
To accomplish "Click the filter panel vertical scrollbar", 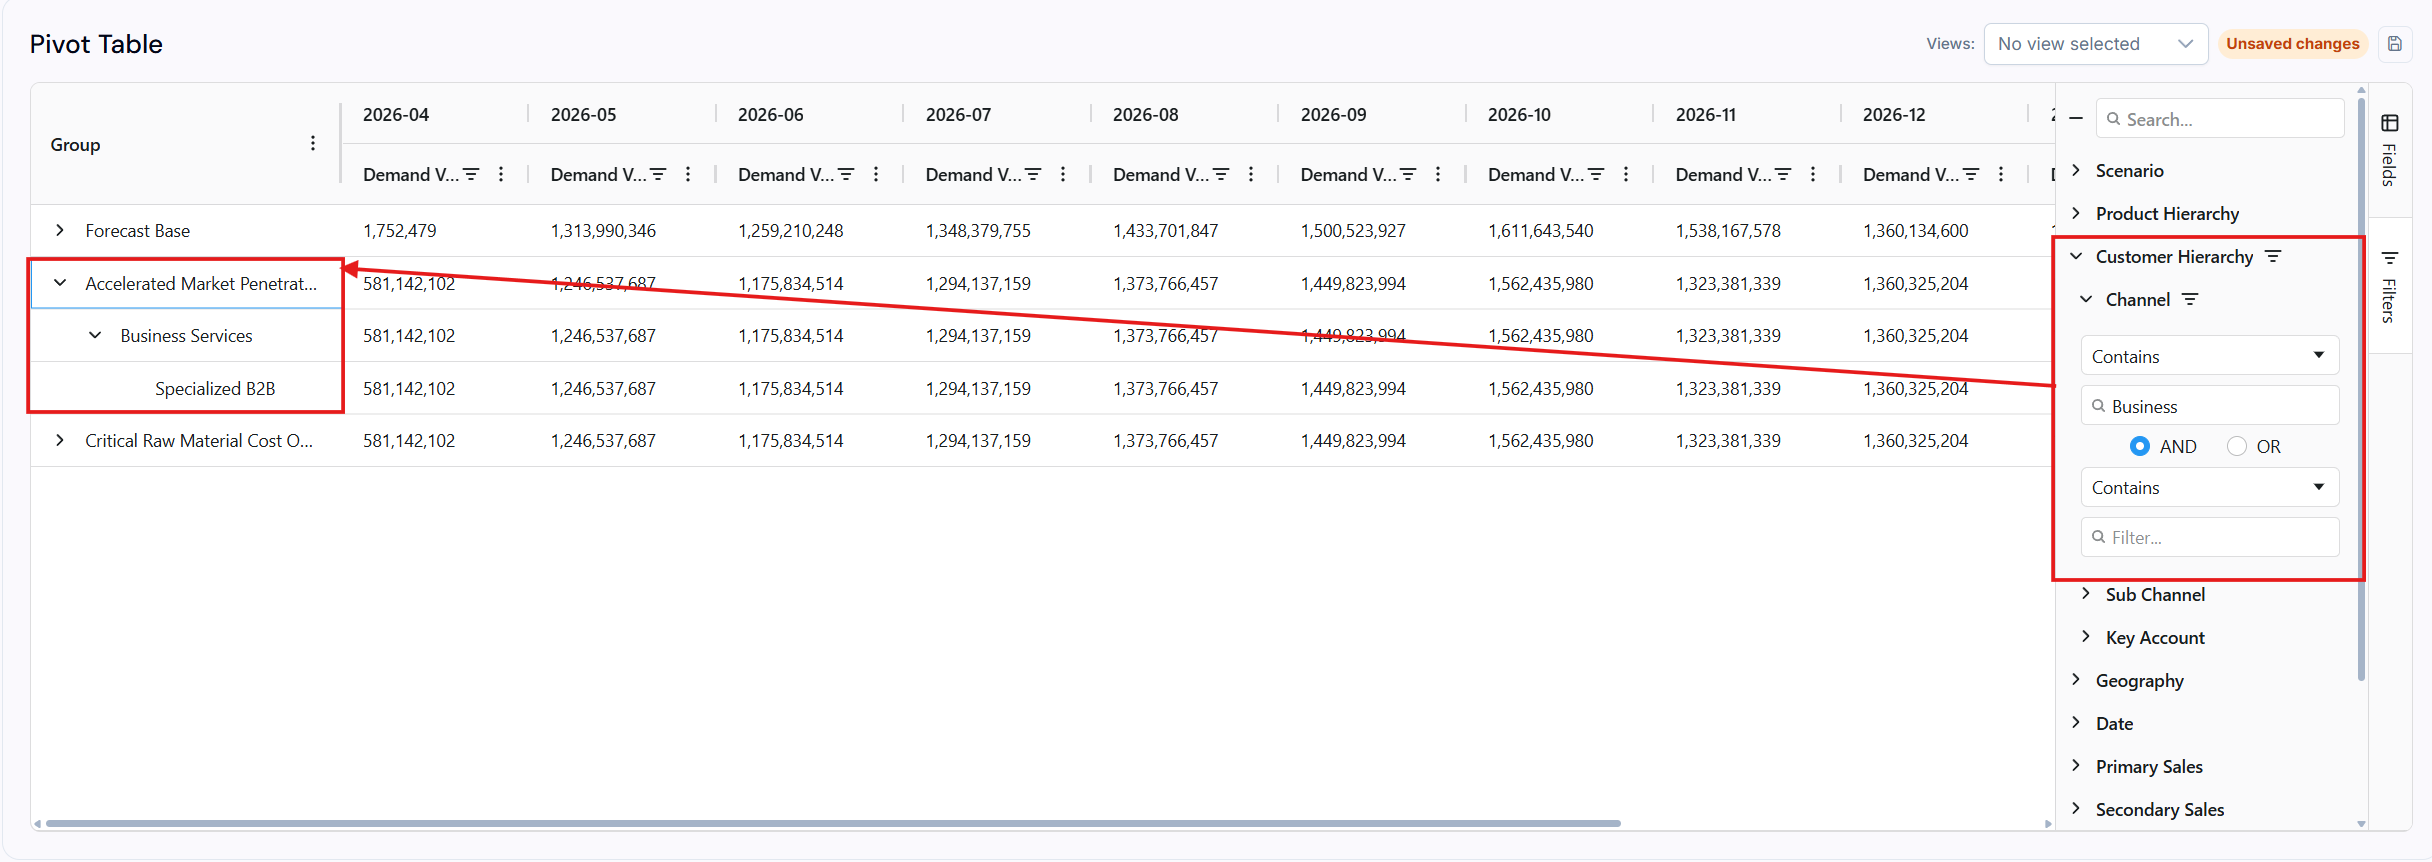I will [2361, 390].
